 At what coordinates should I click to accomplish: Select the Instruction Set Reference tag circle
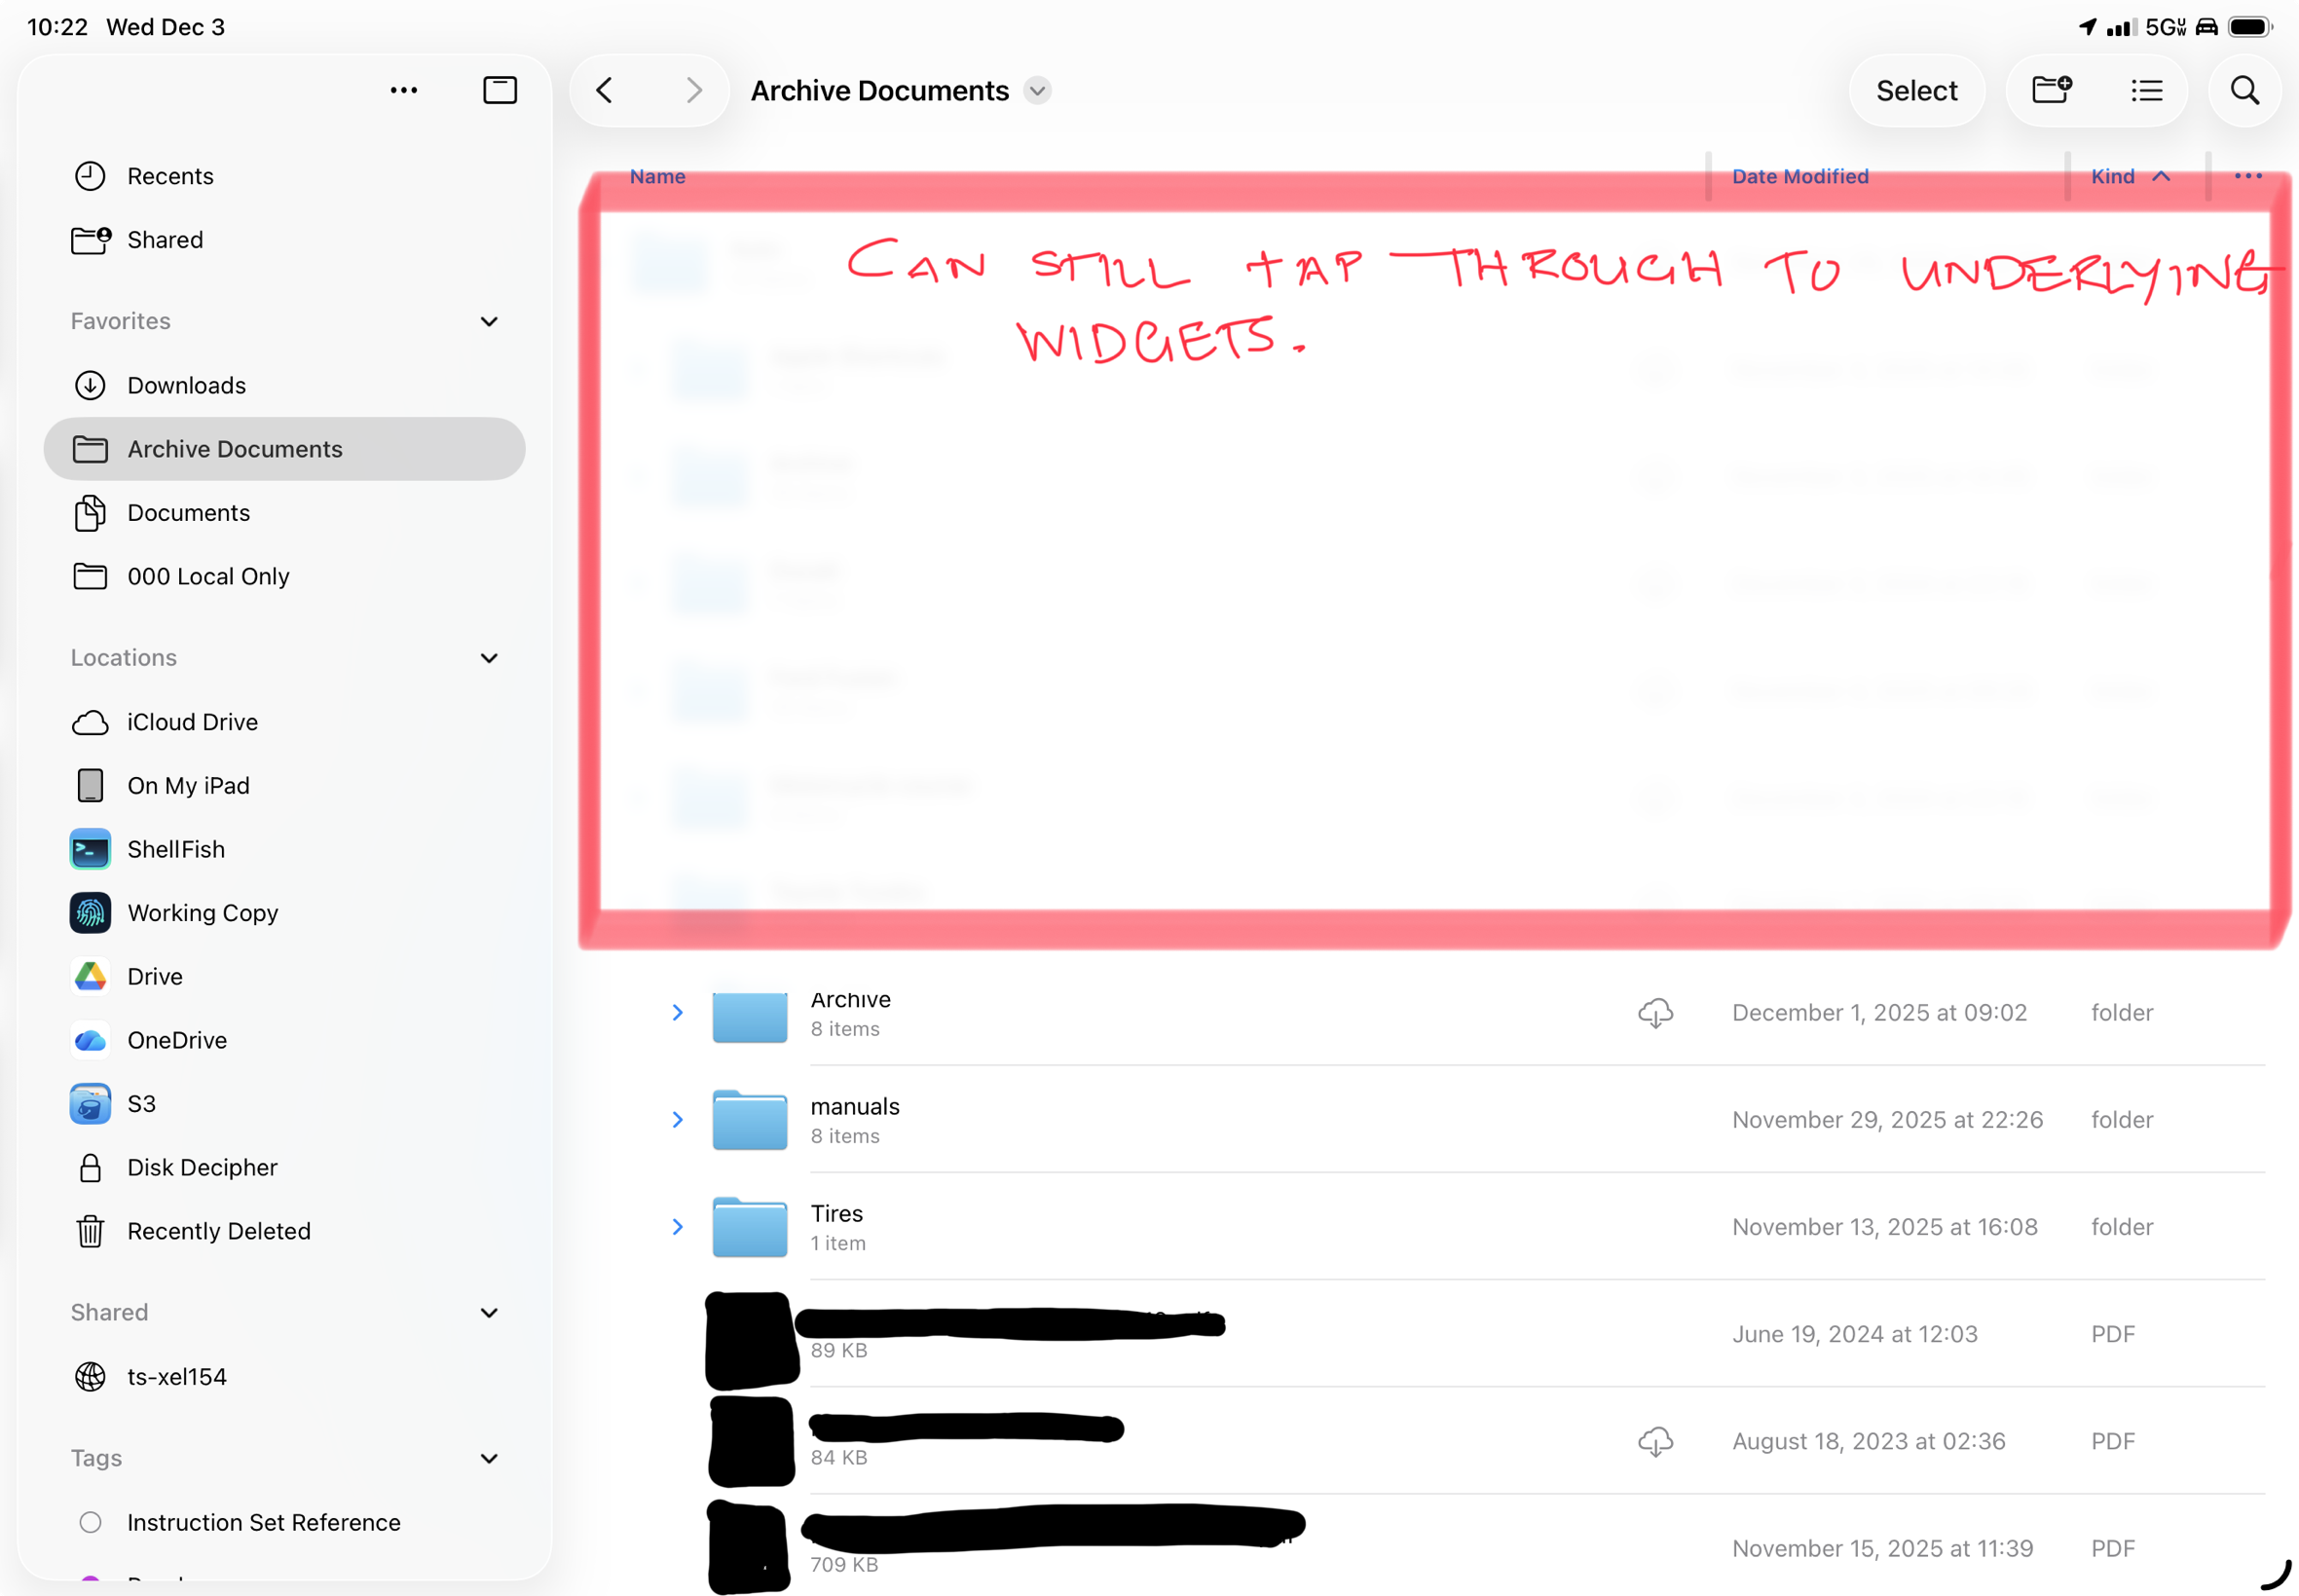coord(90,1522)
